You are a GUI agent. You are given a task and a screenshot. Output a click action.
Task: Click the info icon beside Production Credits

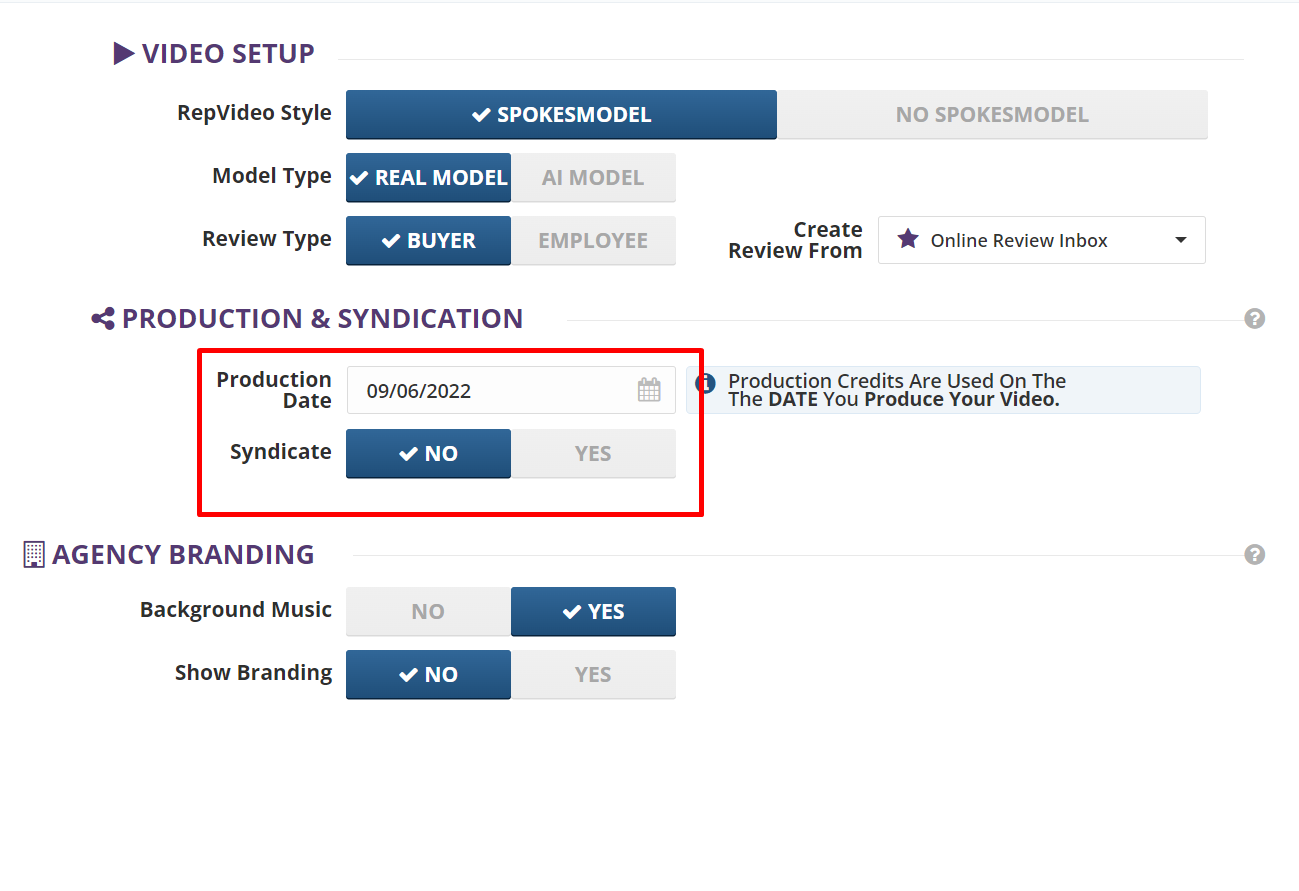click(x=705, y=383)
